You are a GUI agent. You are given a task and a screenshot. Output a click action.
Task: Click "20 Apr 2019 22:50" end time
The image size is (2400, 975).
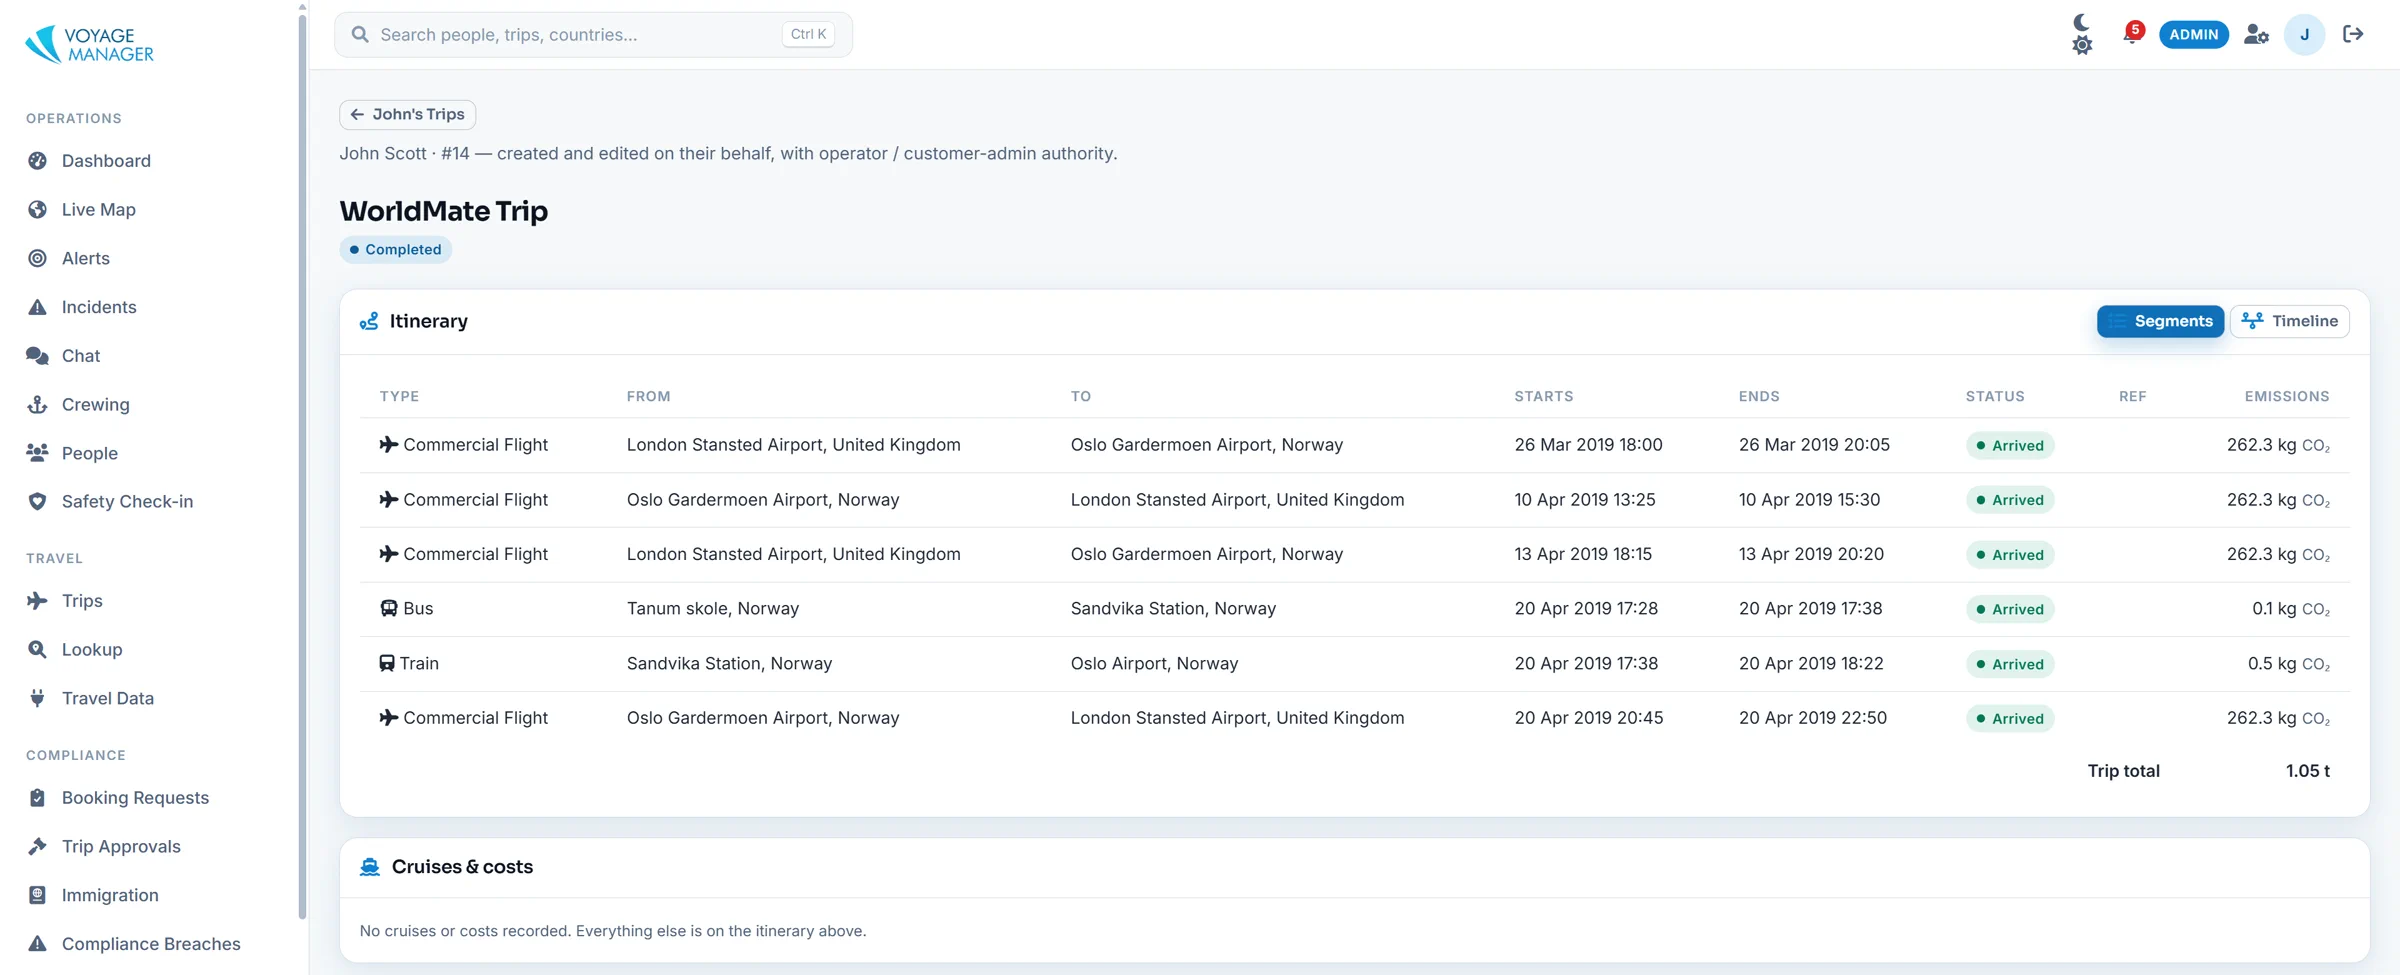(1812, 718)
